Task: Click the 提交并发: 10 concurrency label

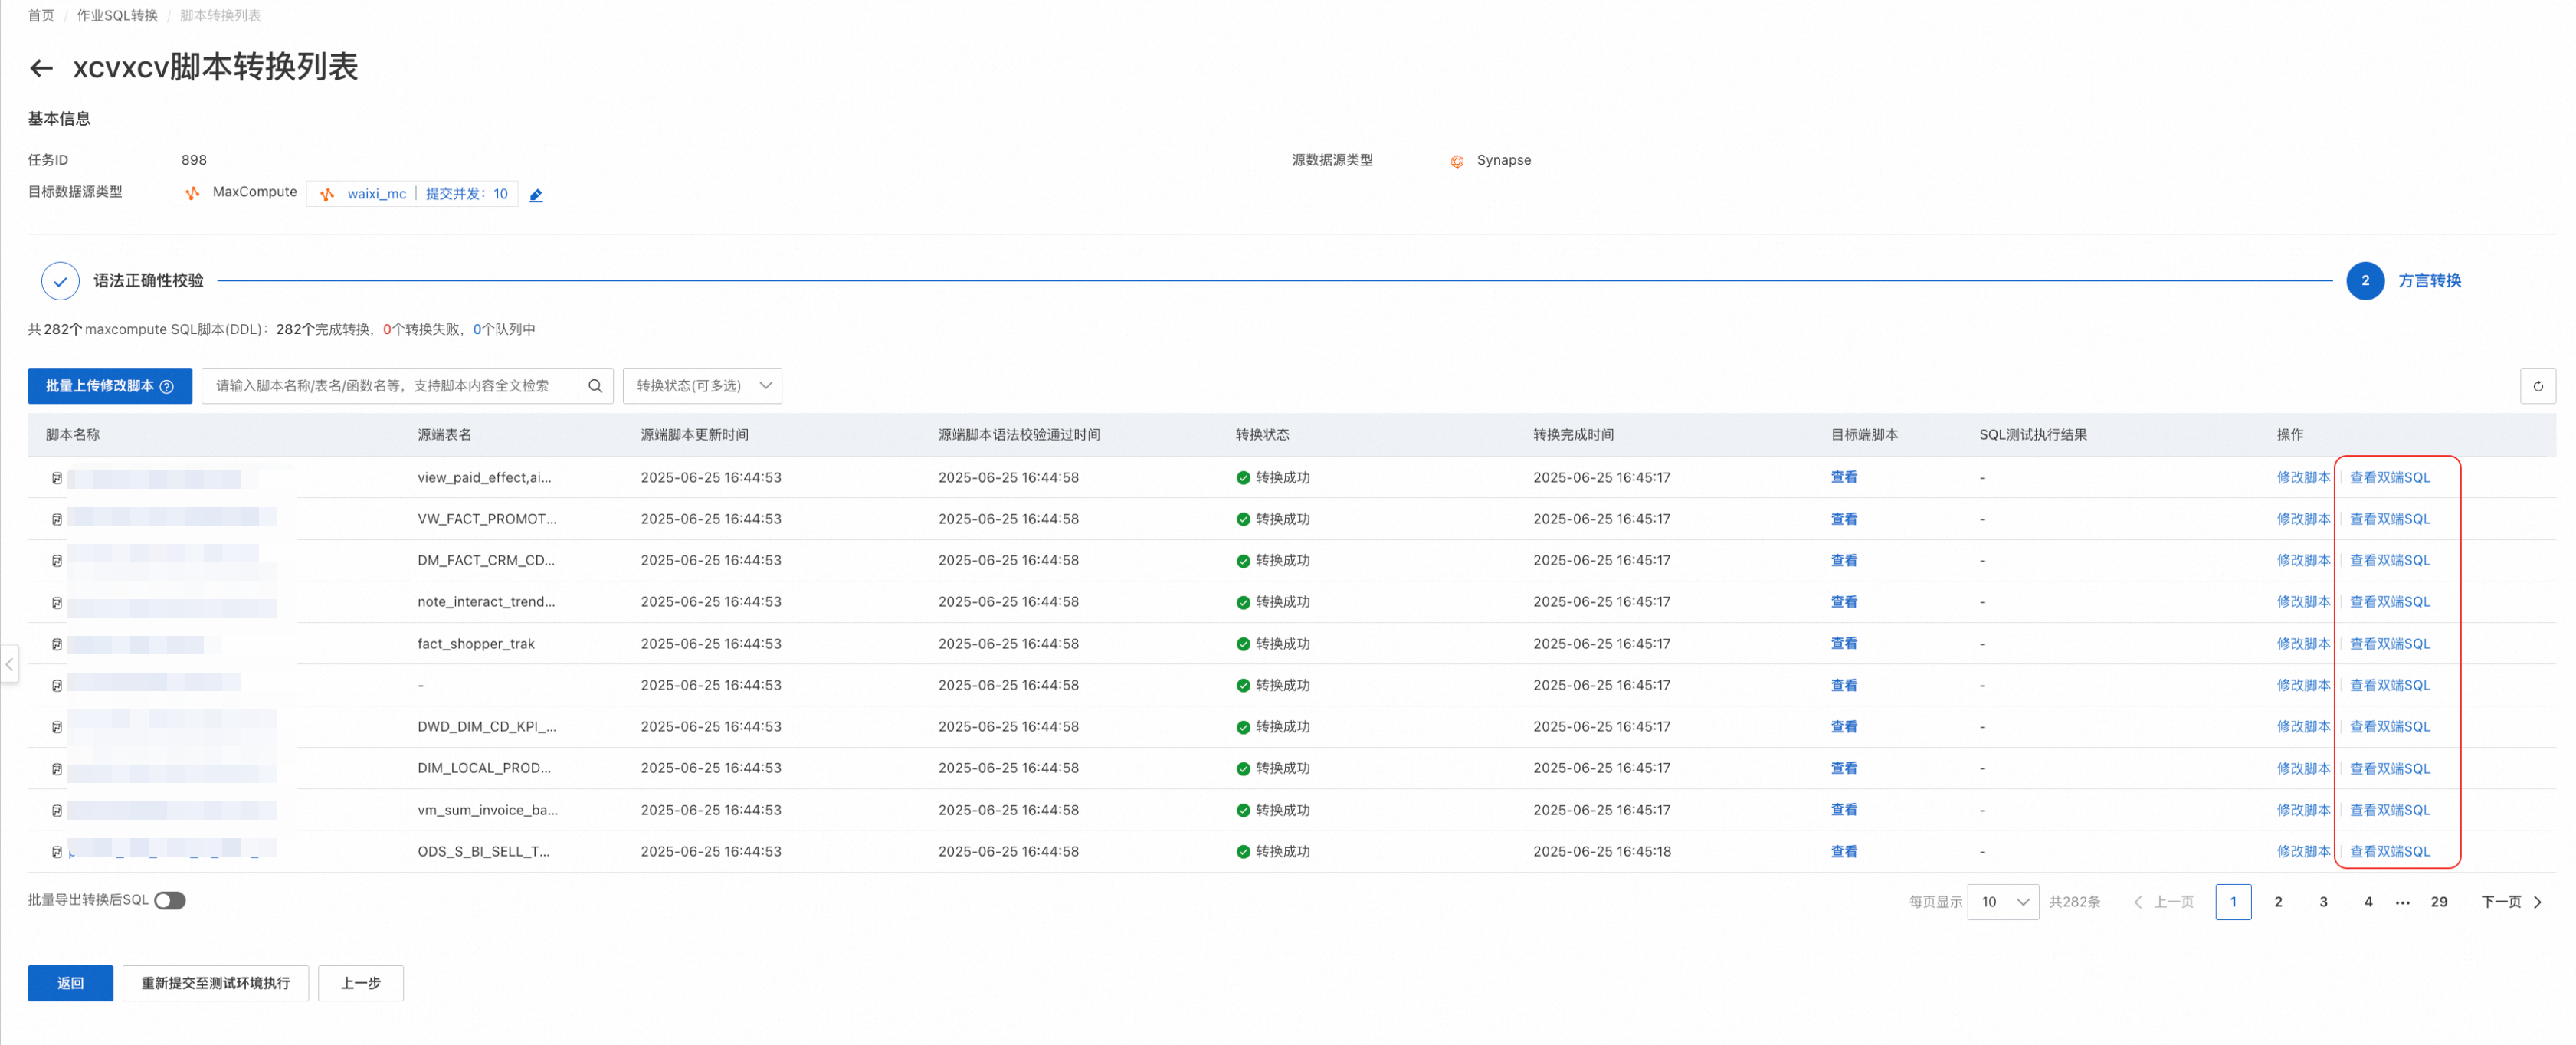Action: 467,194
